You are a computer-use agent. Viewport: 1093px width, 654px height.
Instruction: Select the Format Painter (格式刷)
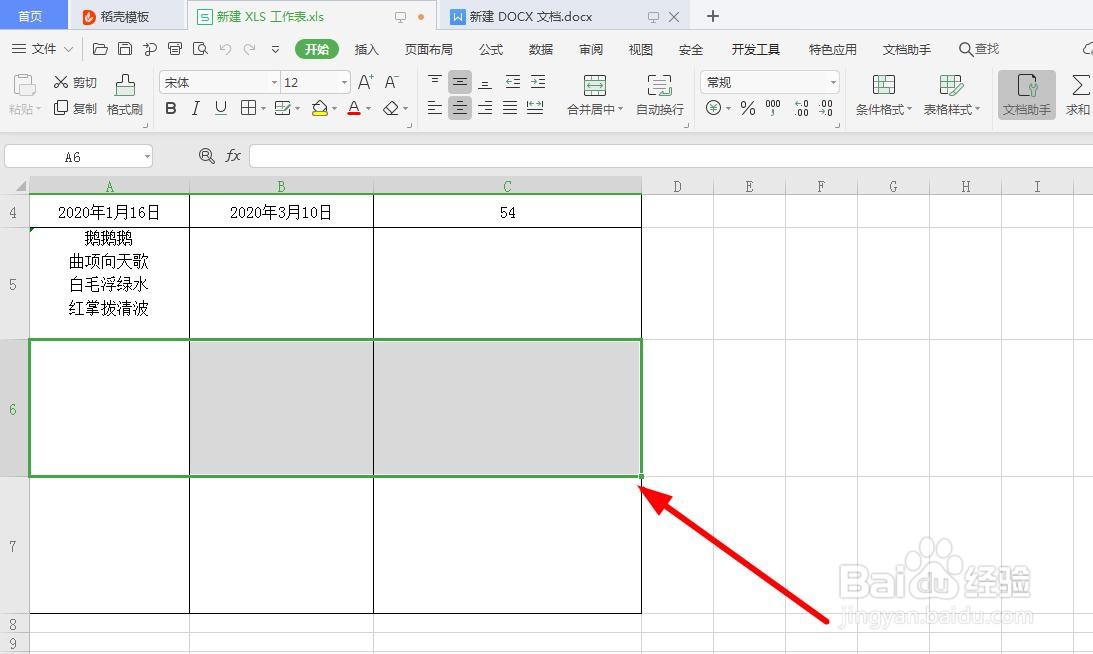125,95
